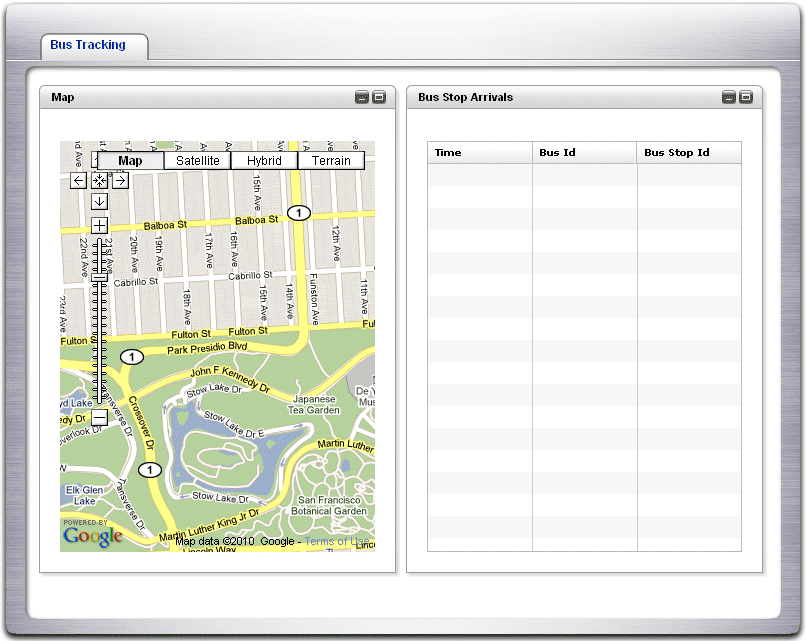
Task: Switch map view to Terrain
Action: point(331,160)
